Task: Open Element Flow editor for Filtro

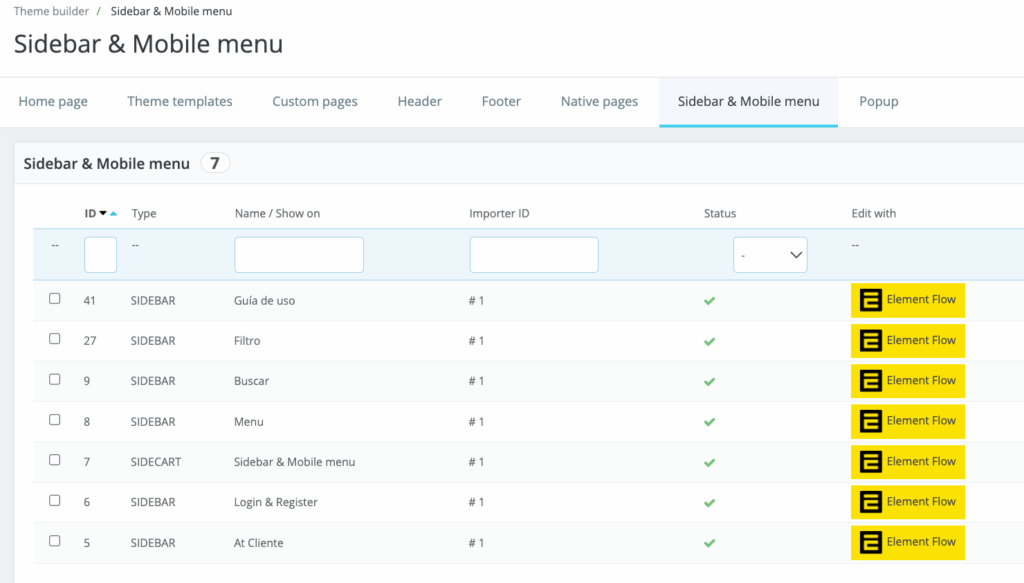Action: click(908, 341)
